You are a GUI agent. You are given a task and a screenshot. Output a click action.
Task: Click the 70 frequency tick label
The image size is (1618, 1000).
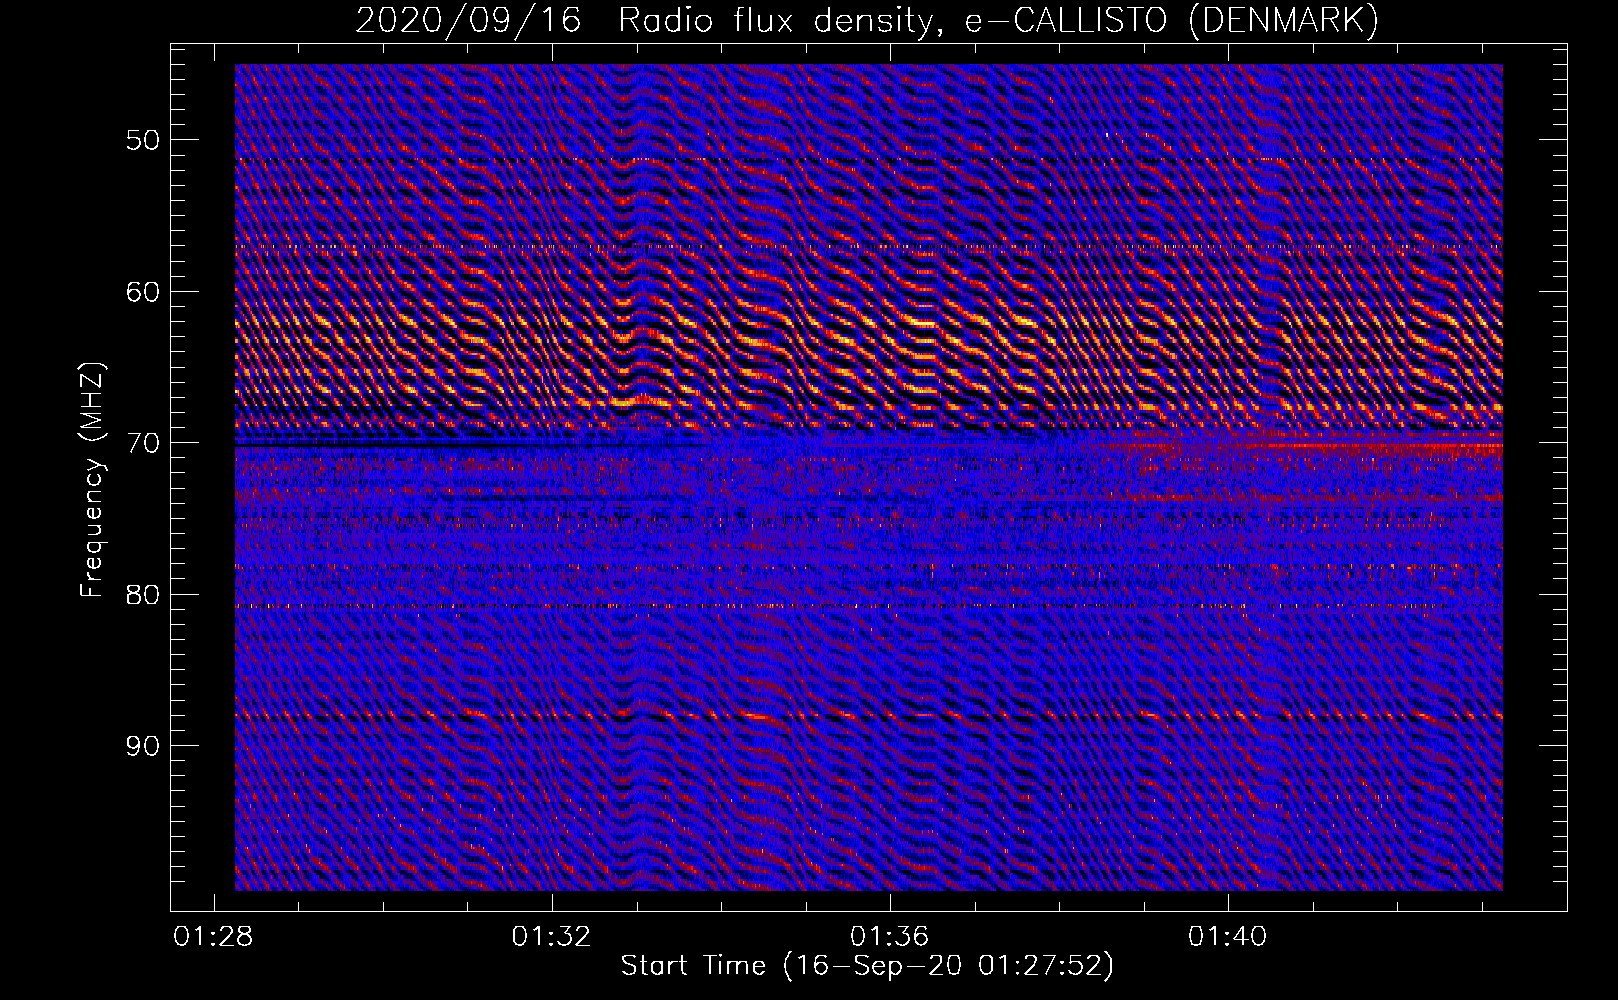(142, 443)
